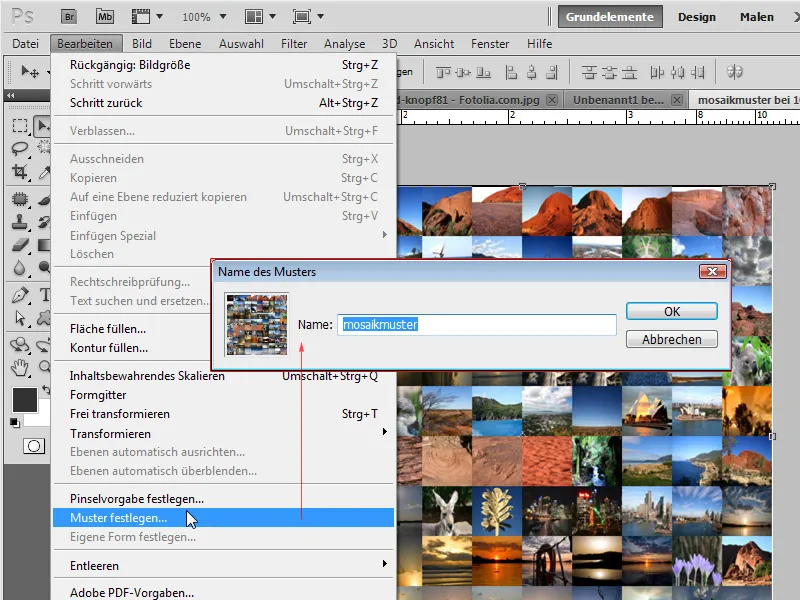Select the Grundelemente workspace button

point(610,17)
